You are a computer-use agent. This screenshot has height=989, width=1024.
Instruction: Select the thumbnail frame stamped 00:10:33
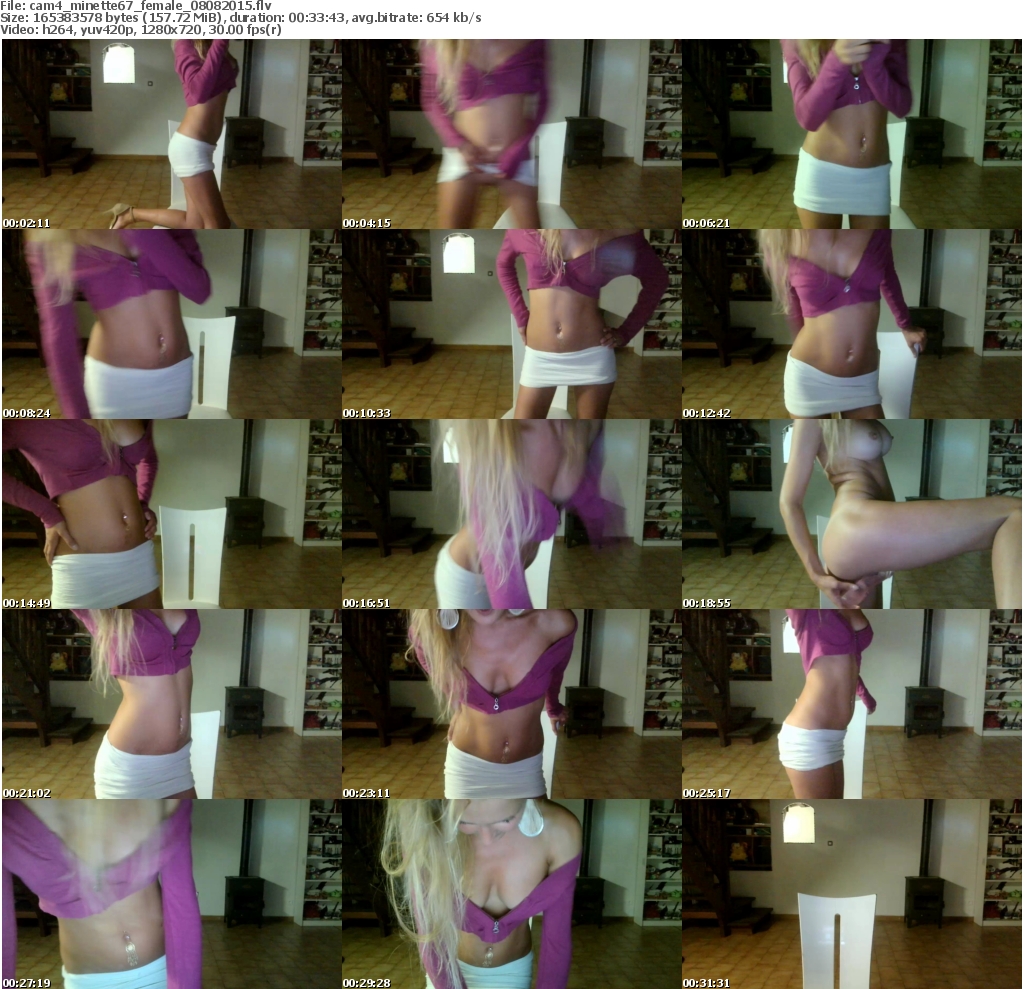click(512, 324)
